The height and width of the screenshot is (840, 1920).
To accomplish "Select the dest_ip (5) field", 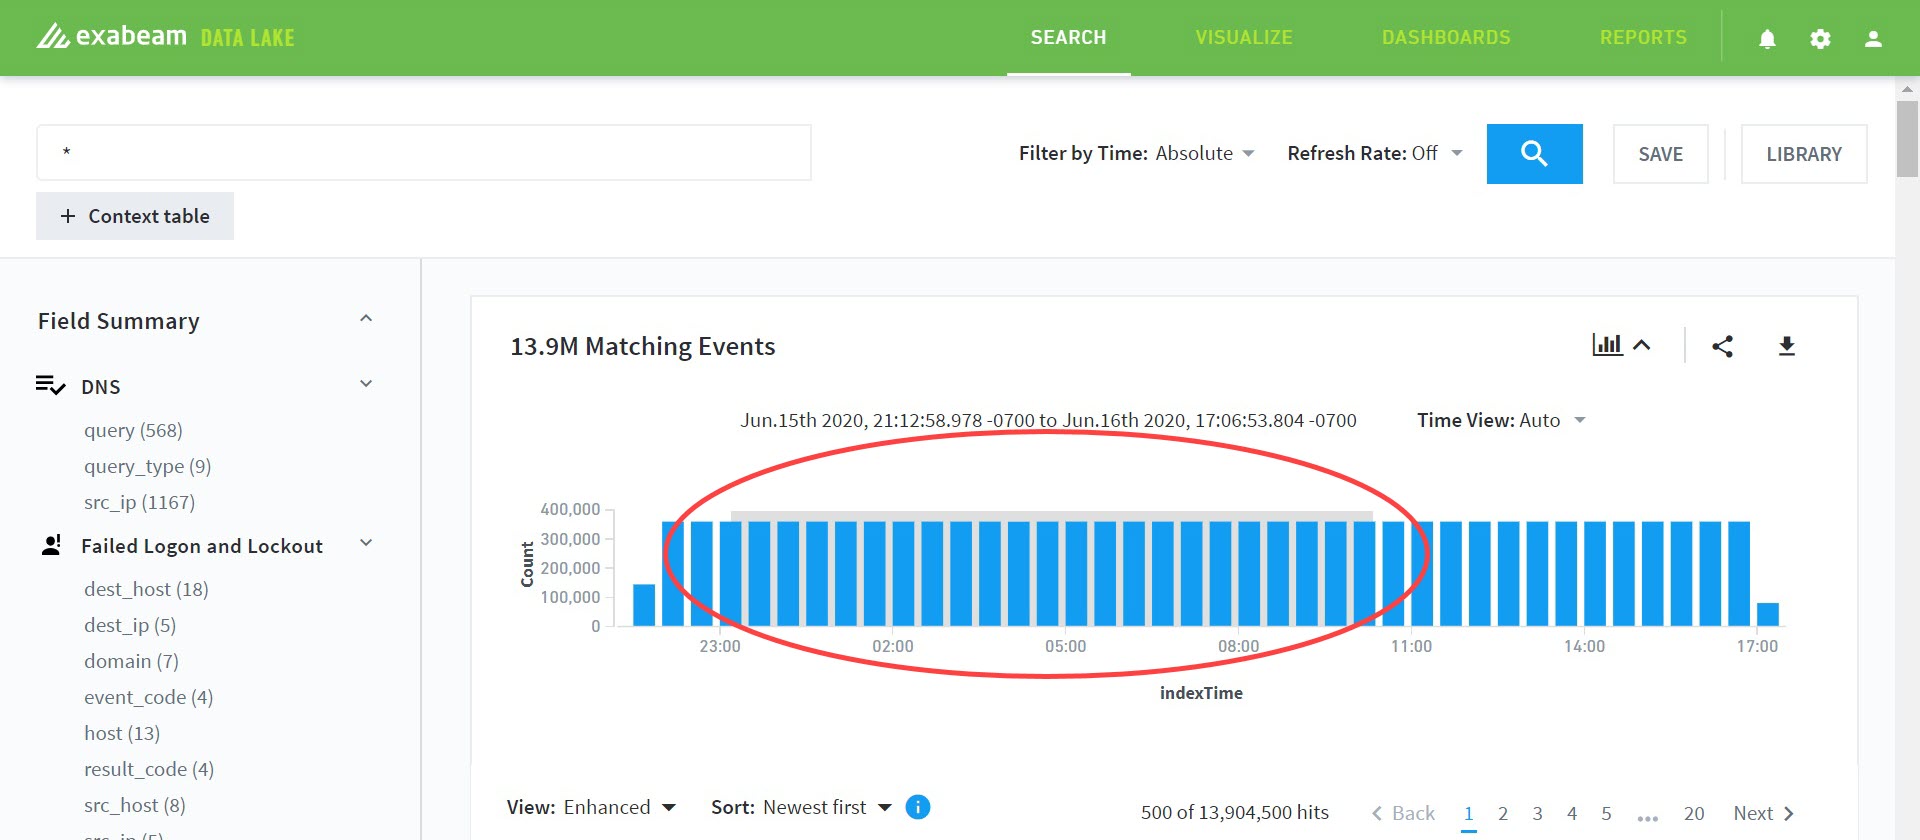I will tap(130, 625).
